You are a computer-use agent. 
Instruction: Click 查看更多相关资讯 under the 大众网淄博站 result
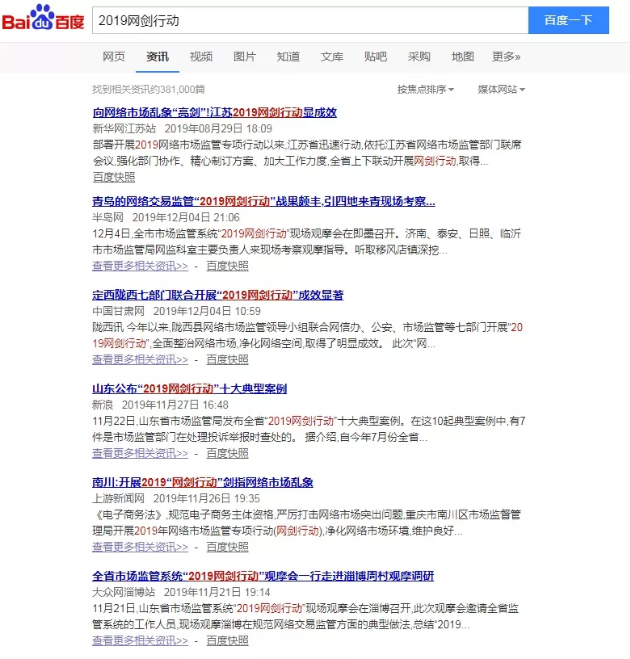coord(140,641)
